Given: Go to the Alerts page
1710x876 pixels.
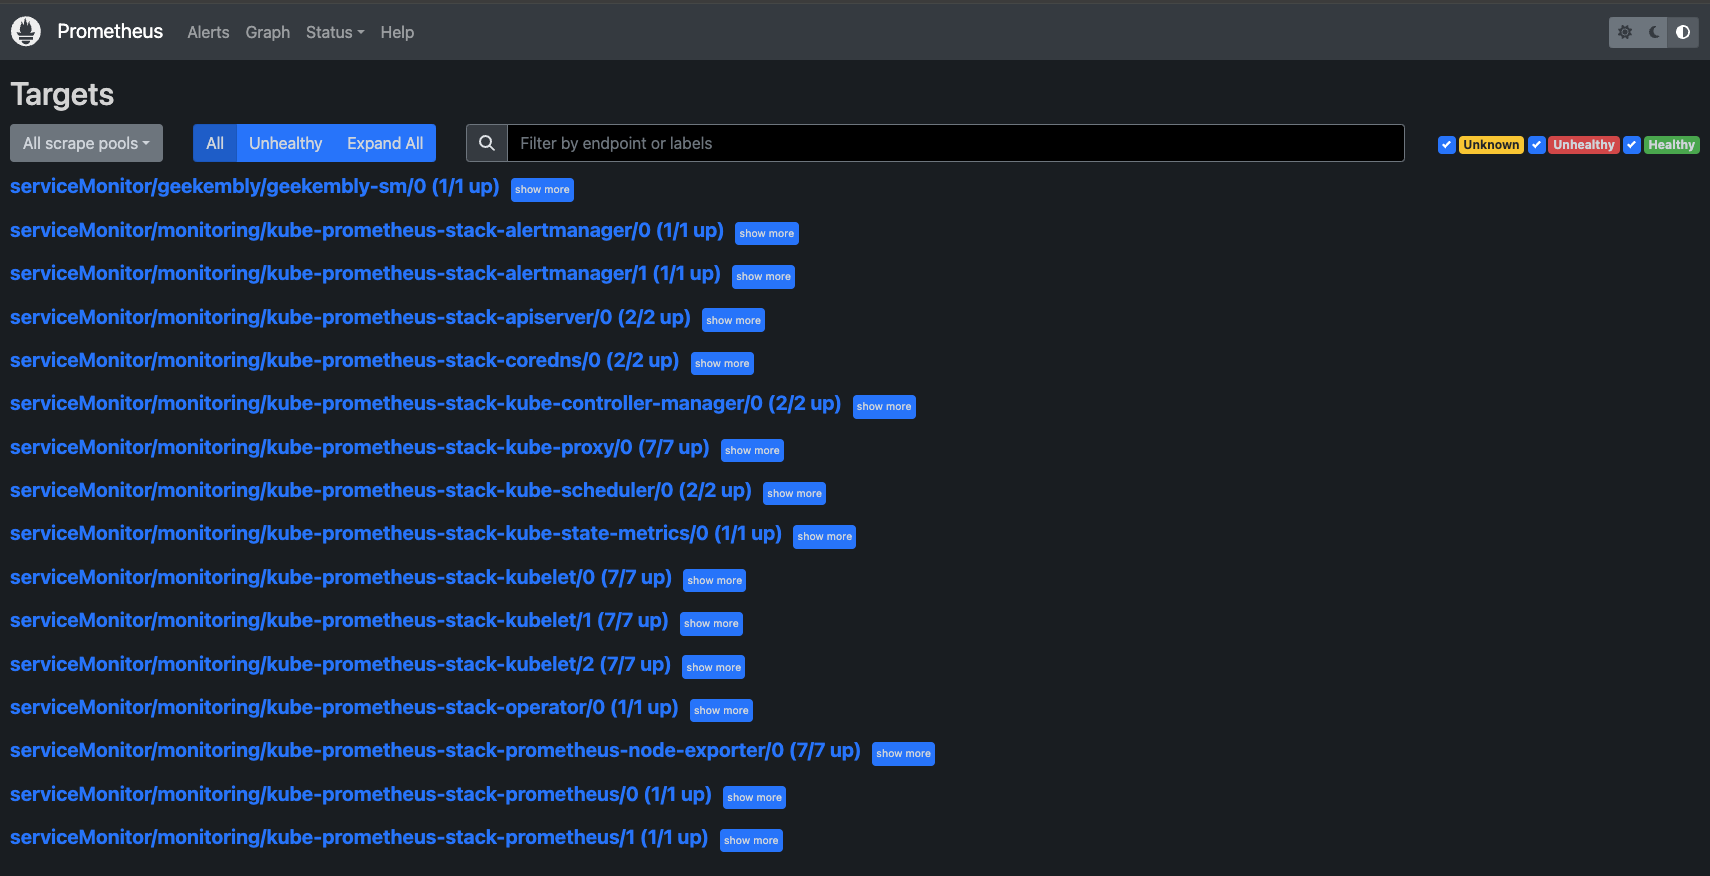Looking at the screenshot, I should [208, 32].
